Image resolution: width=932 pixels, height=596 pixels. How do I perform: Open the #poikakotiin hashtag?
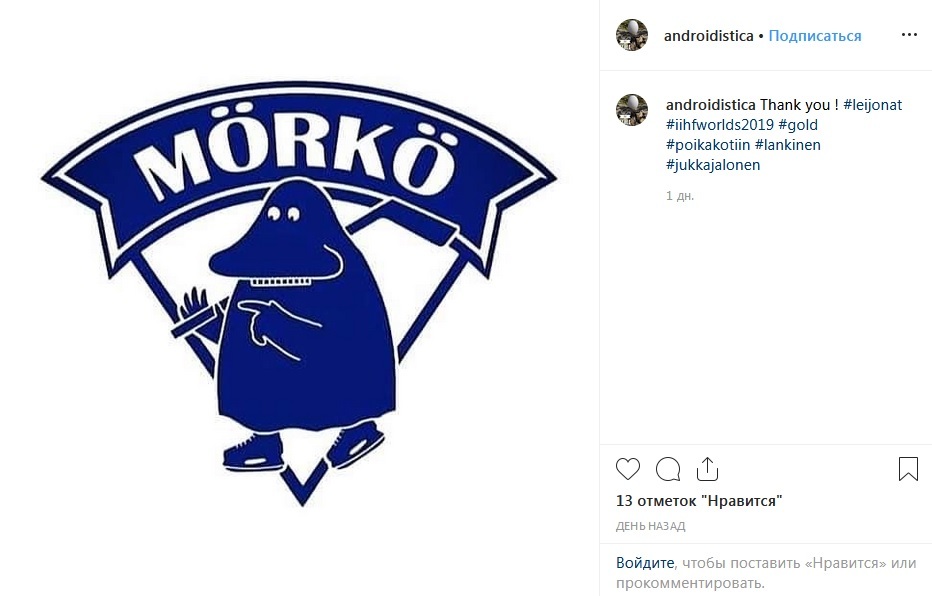tap(708, 145)
